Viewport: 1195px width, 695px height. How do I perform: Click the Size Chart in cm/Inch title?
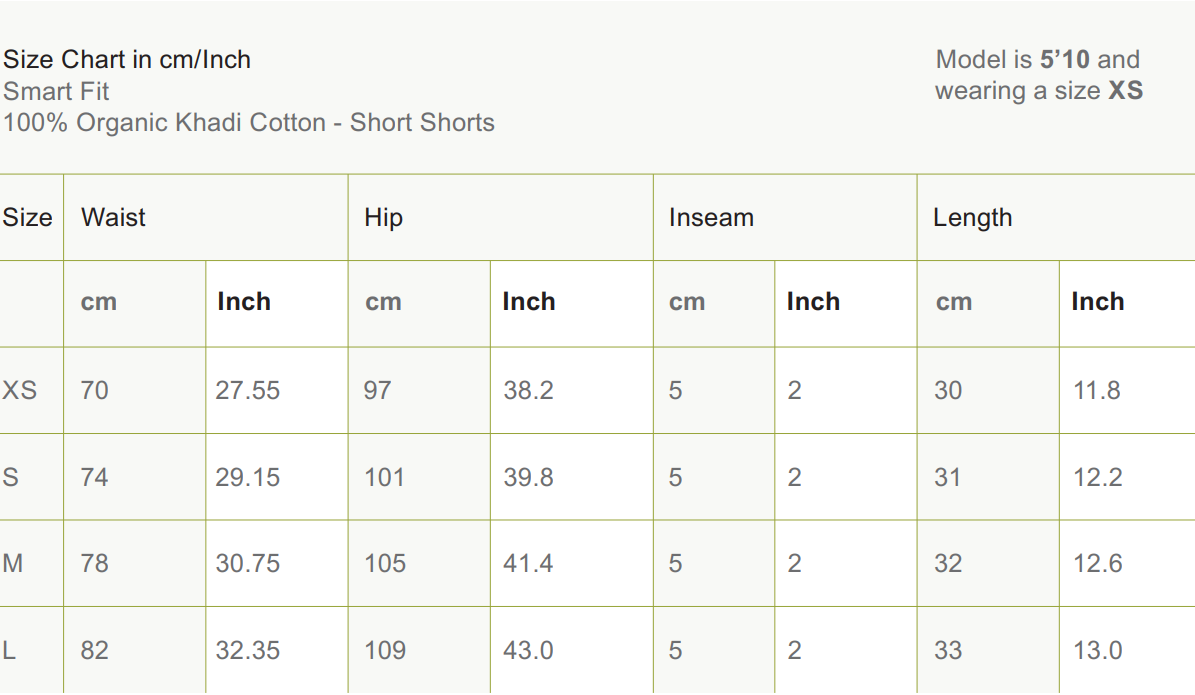coord(127,60)
